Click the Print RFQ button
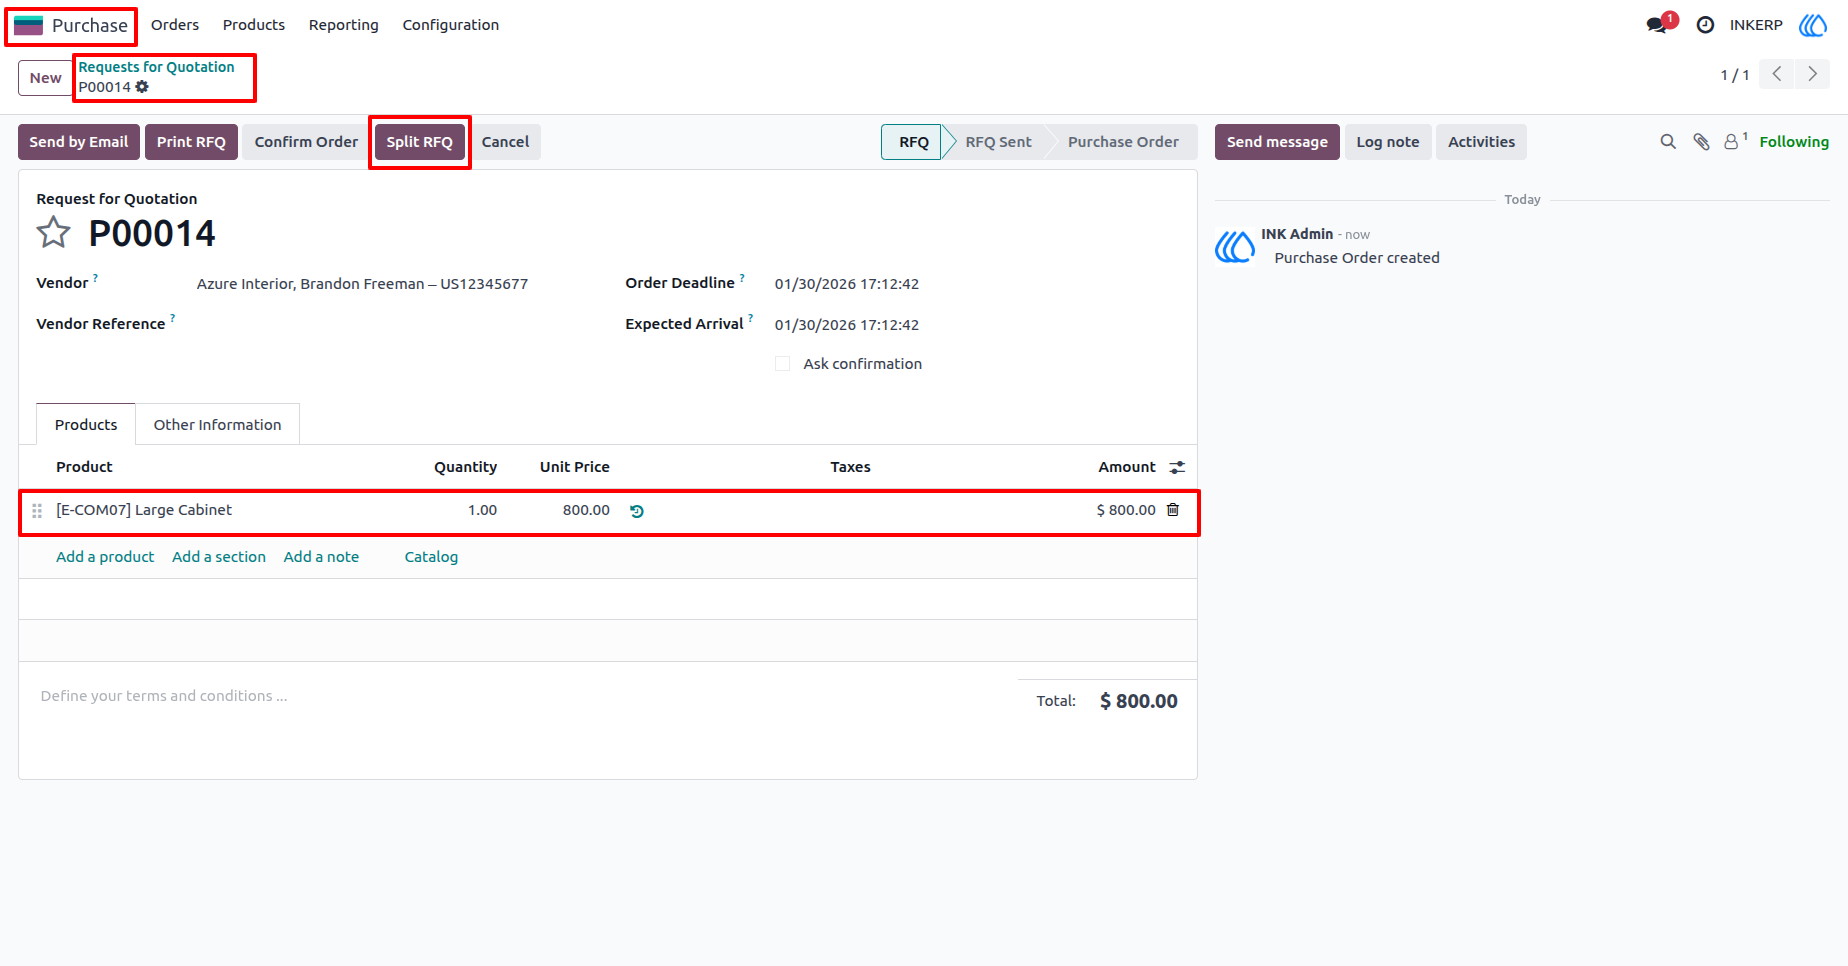Viewport: 1848px width, 966px height. point(191,142)
